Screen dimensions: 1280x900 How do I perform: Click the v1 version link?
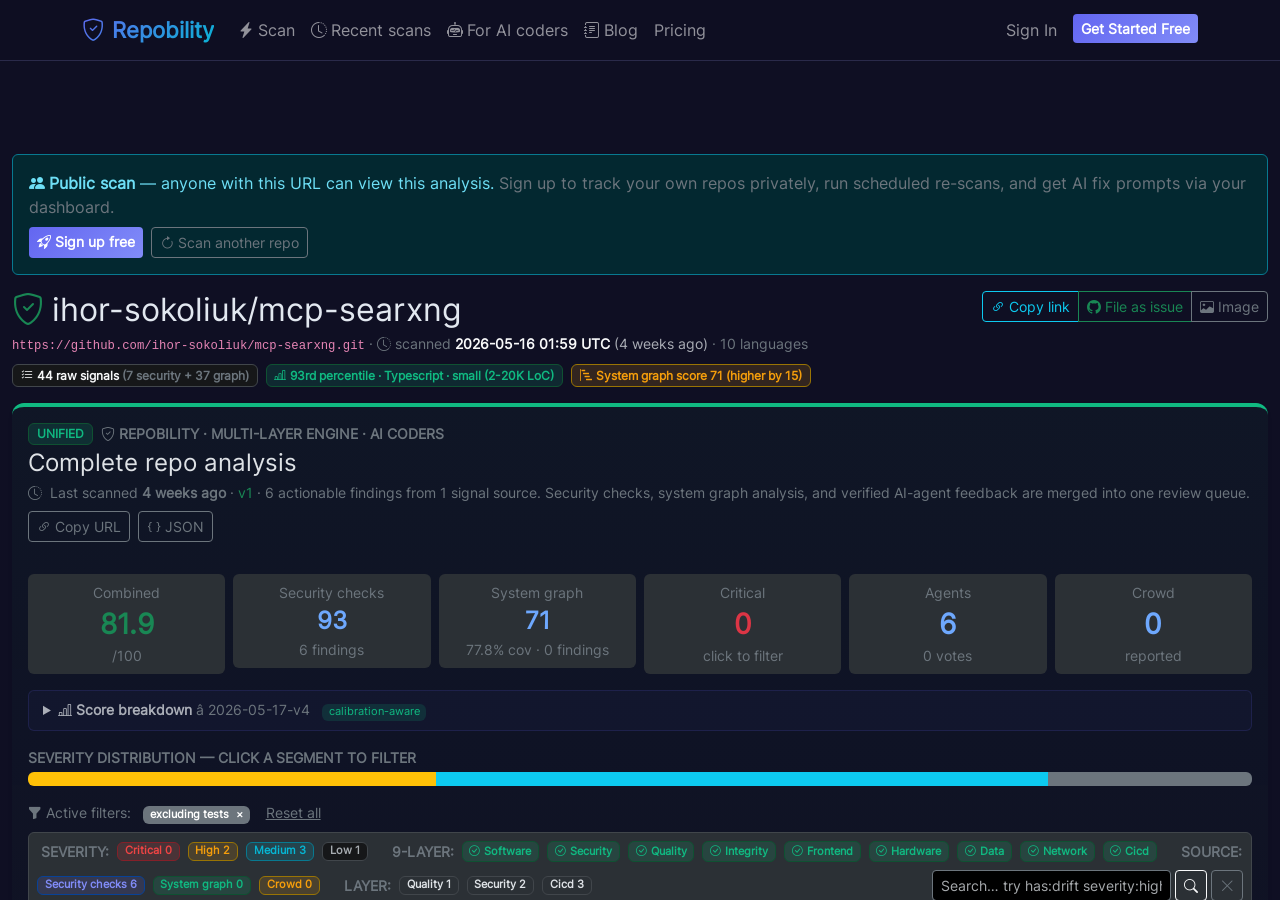point(245,493)
